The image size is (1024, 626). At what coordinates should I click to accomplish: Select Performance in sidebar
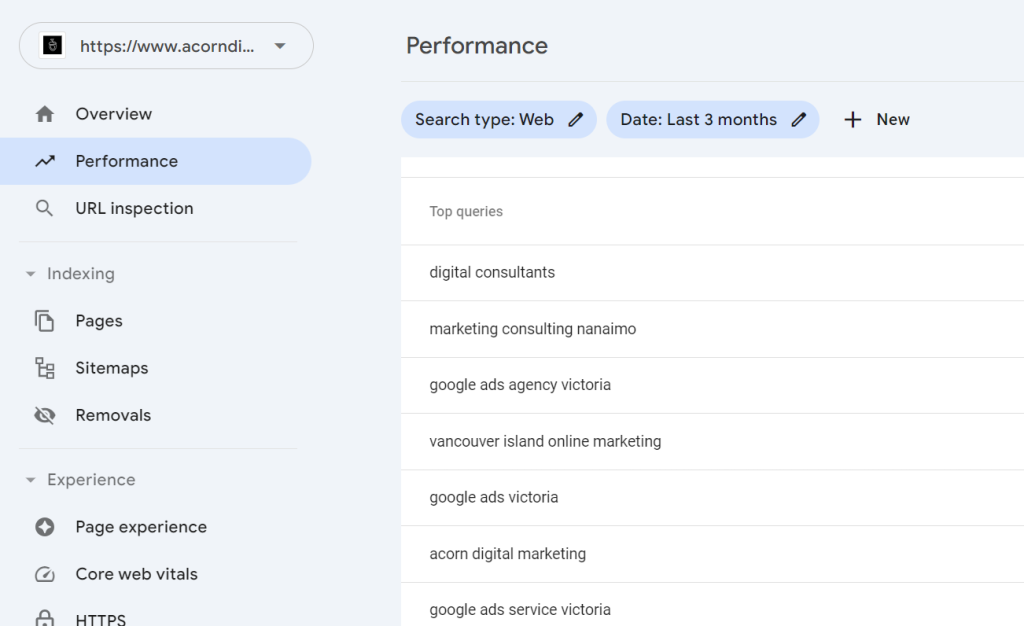tap(155, 161)
